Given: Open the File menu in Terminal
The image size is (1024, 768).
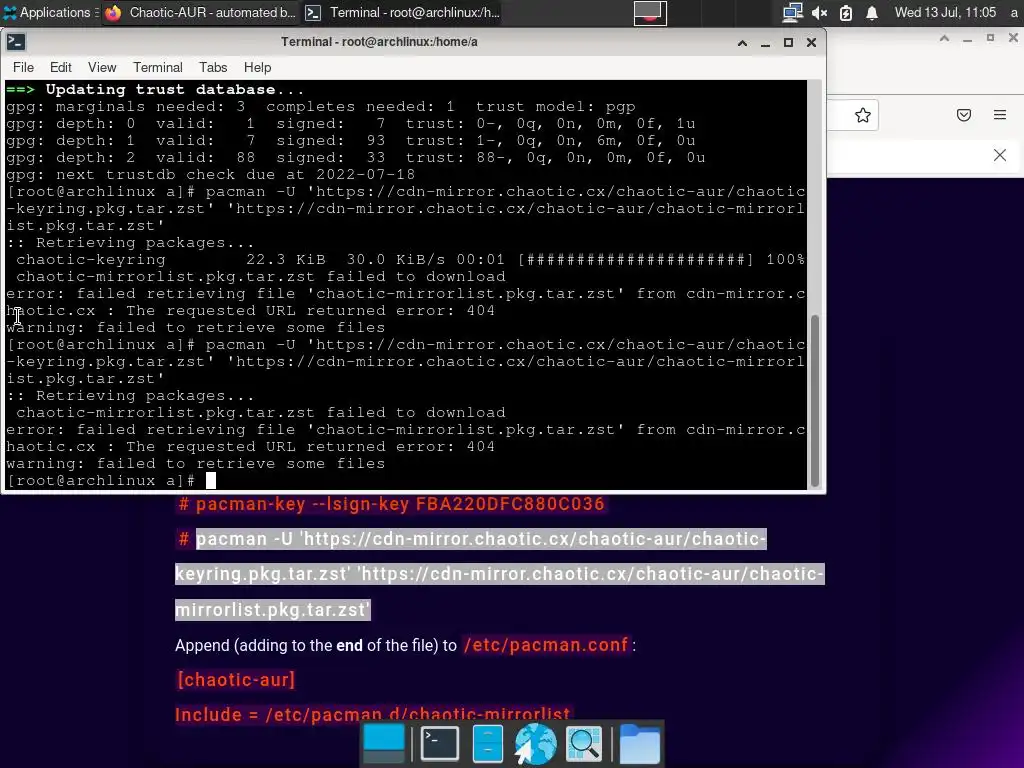Looking at the screenshot, I should (24, 67).
